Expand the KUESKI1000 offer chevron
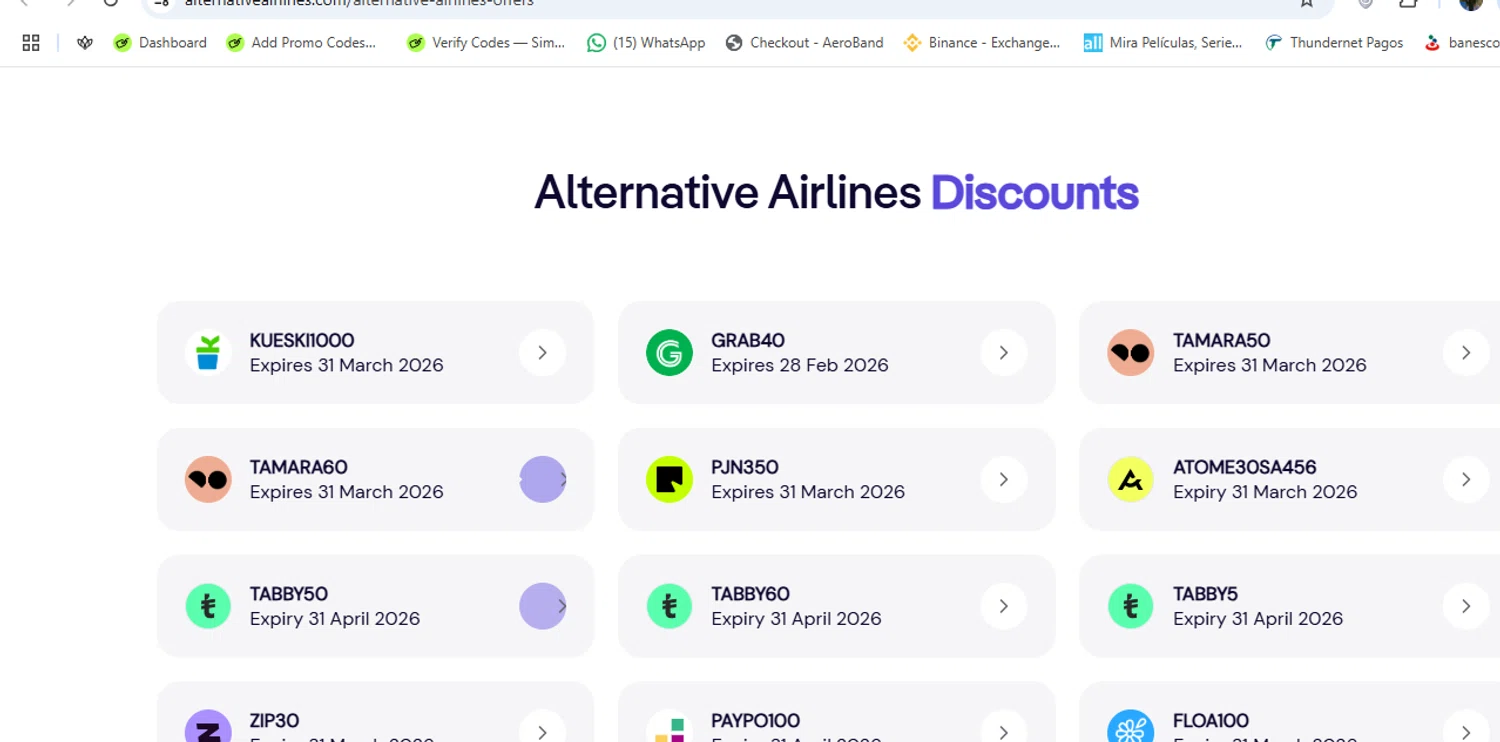Image resolution: width=1500 pixels, height=742 pixels. click(542, 353)
